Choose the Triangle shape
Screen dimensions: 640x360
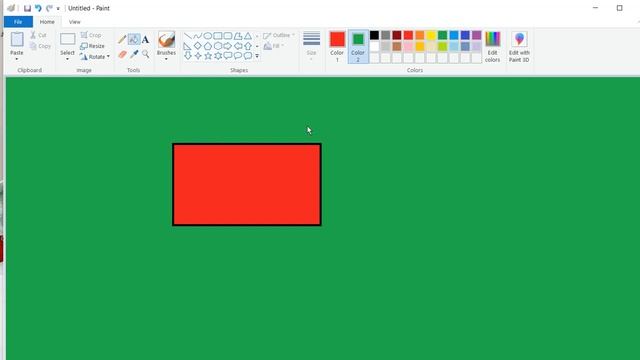coord(248,36)
